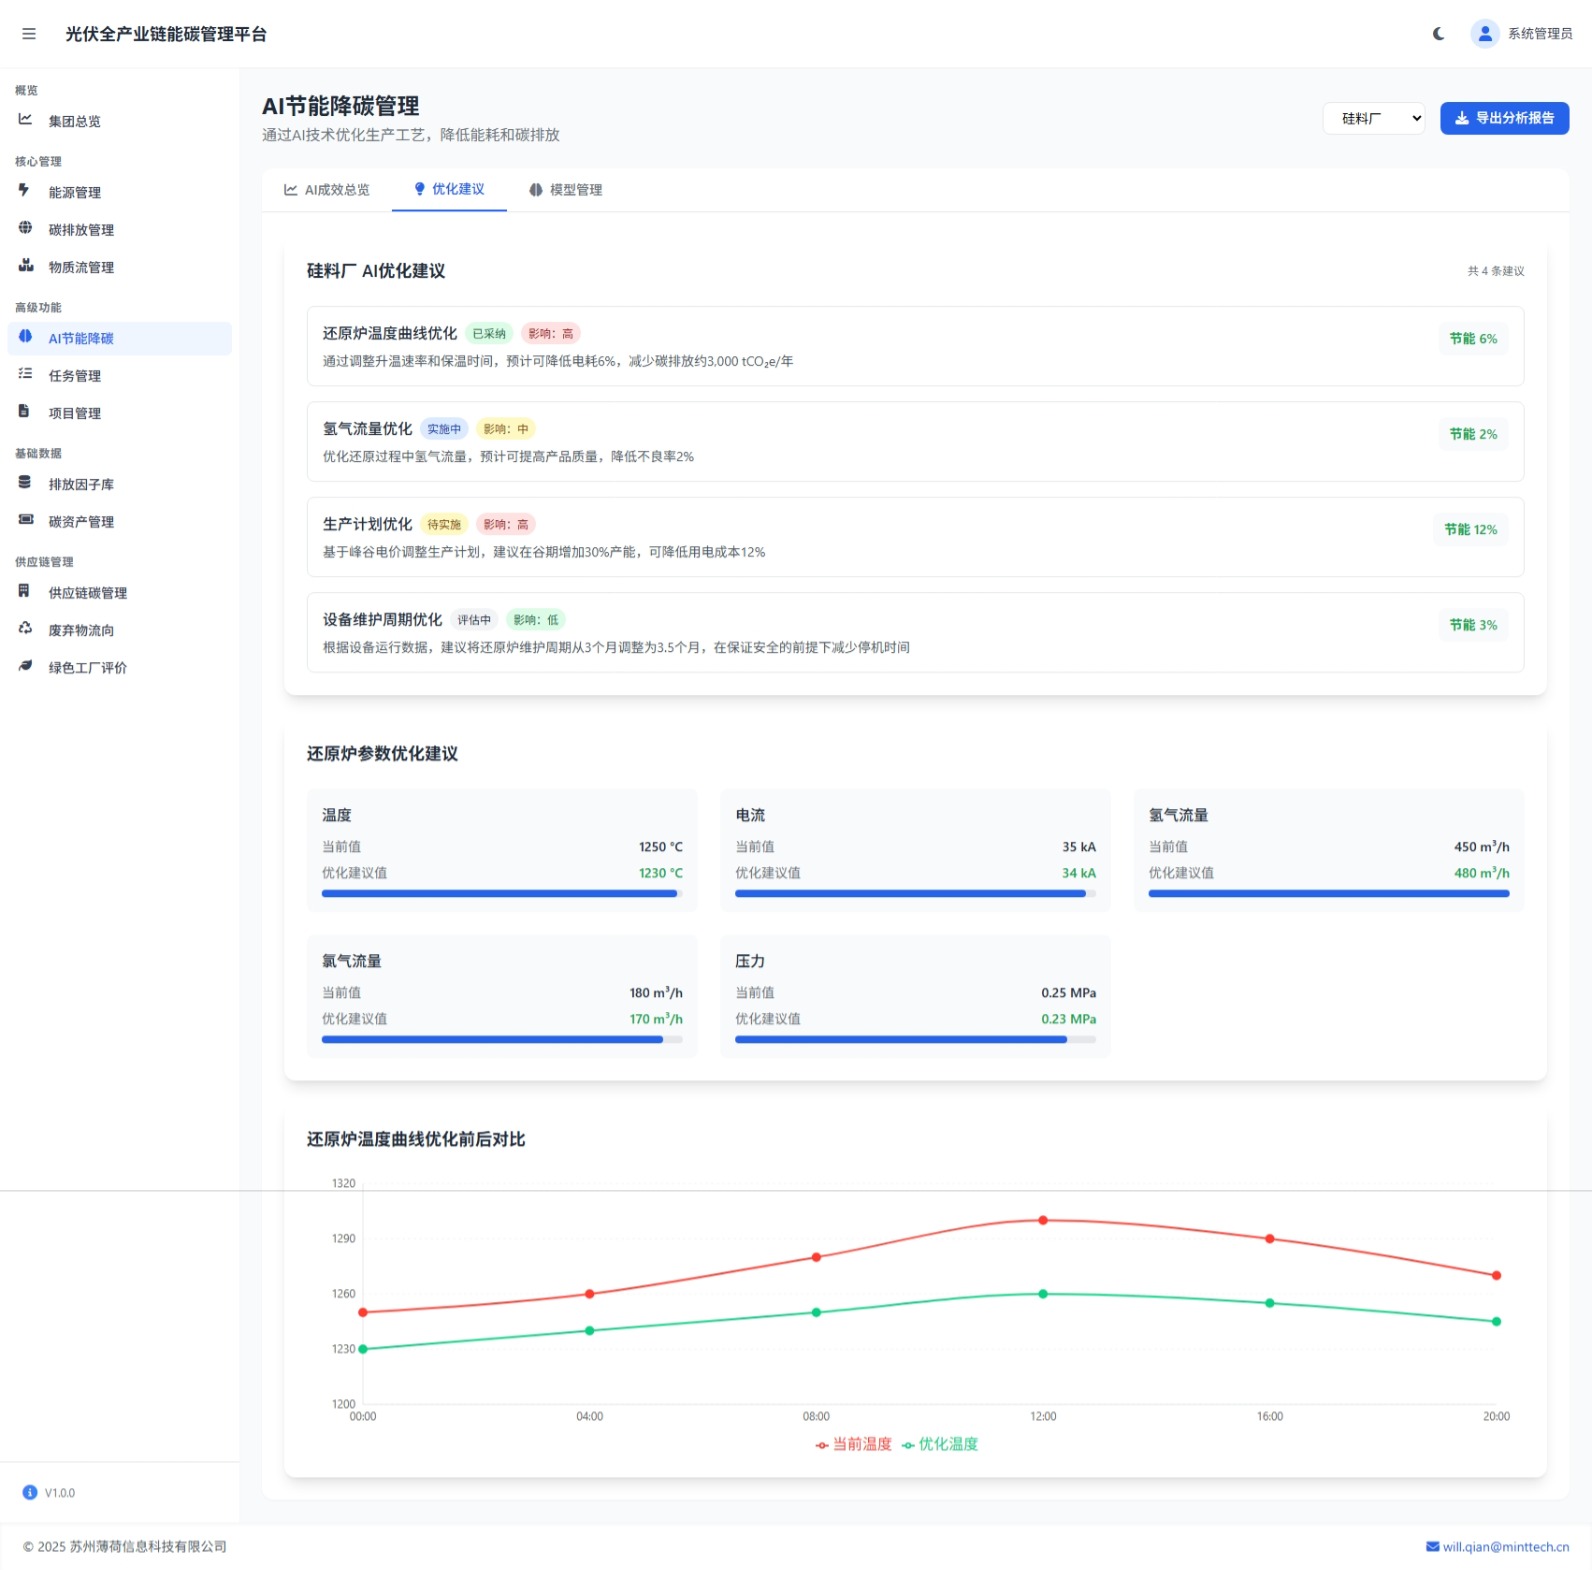Click the 排放因子库 database icon
1592x1570 pixels.
(x=25, y=483)
